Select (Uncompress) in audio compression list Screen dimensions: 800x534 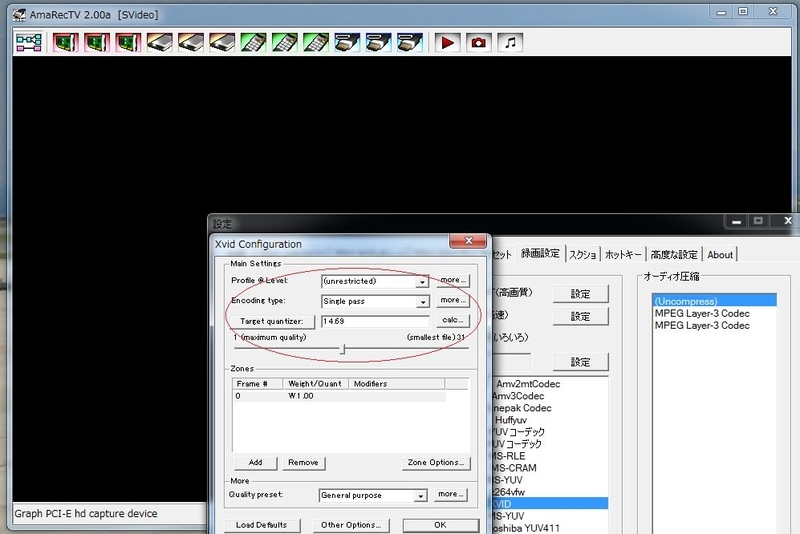714,301
